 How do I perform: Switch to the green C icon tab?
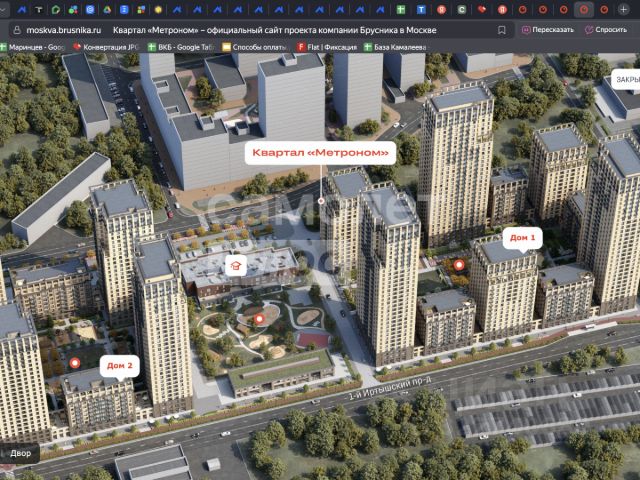pos(462,9)
